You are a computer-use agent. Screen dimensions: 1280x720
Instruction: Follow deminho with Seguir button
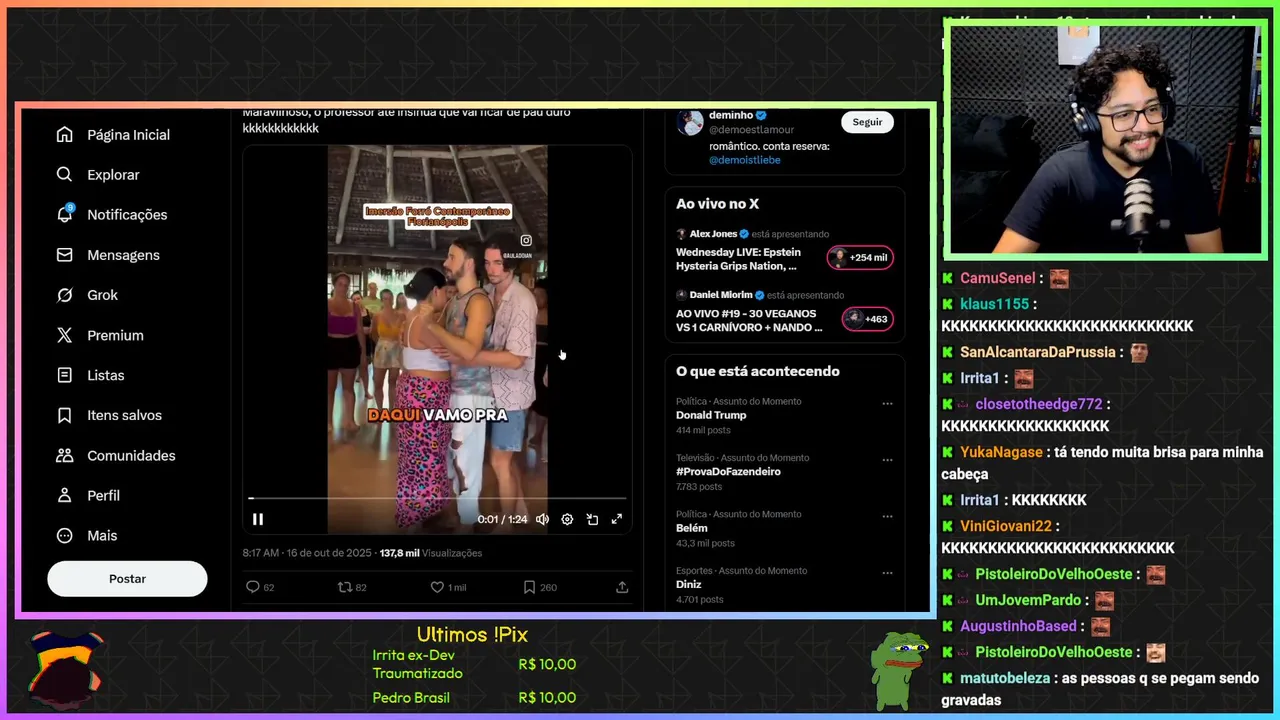[x=867, y=122]
